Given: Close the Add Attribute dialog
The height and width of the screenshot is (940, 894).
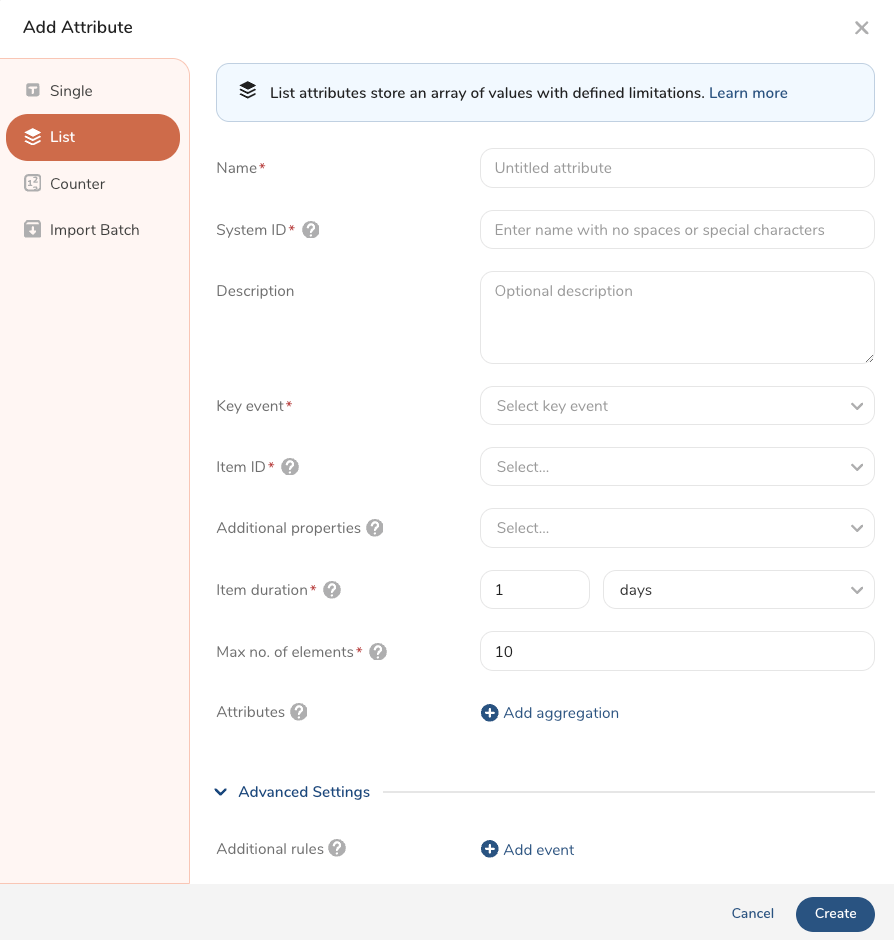Looking at the screenshot, I should point(861,28).
